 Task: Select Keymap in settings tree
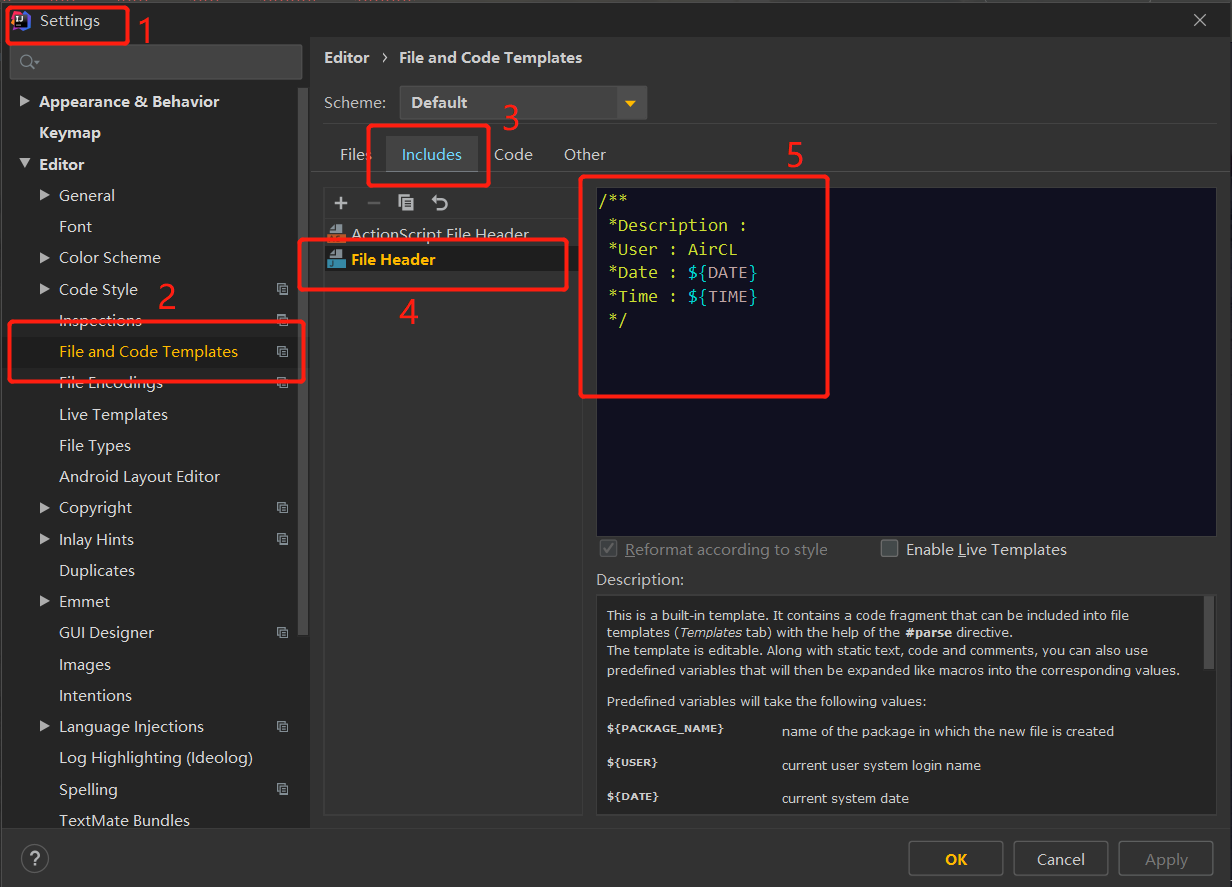[70, 133]
